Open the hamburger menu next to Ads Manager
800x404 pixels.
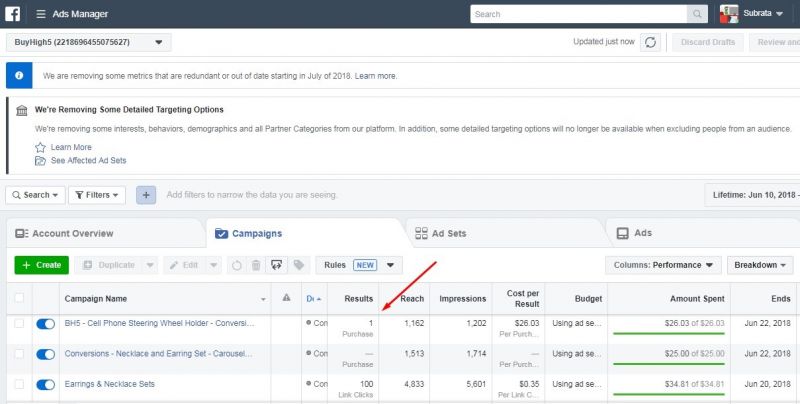[41, 14]
